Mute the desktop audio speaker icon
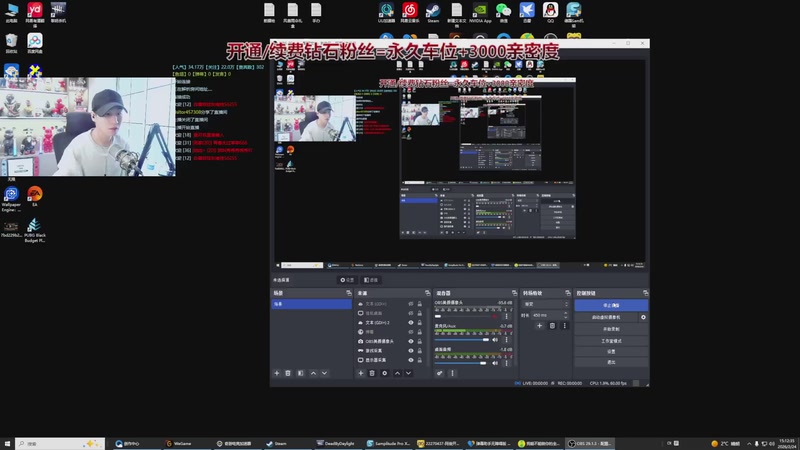This screenshot has width=800, height=450. pos(495,363)
